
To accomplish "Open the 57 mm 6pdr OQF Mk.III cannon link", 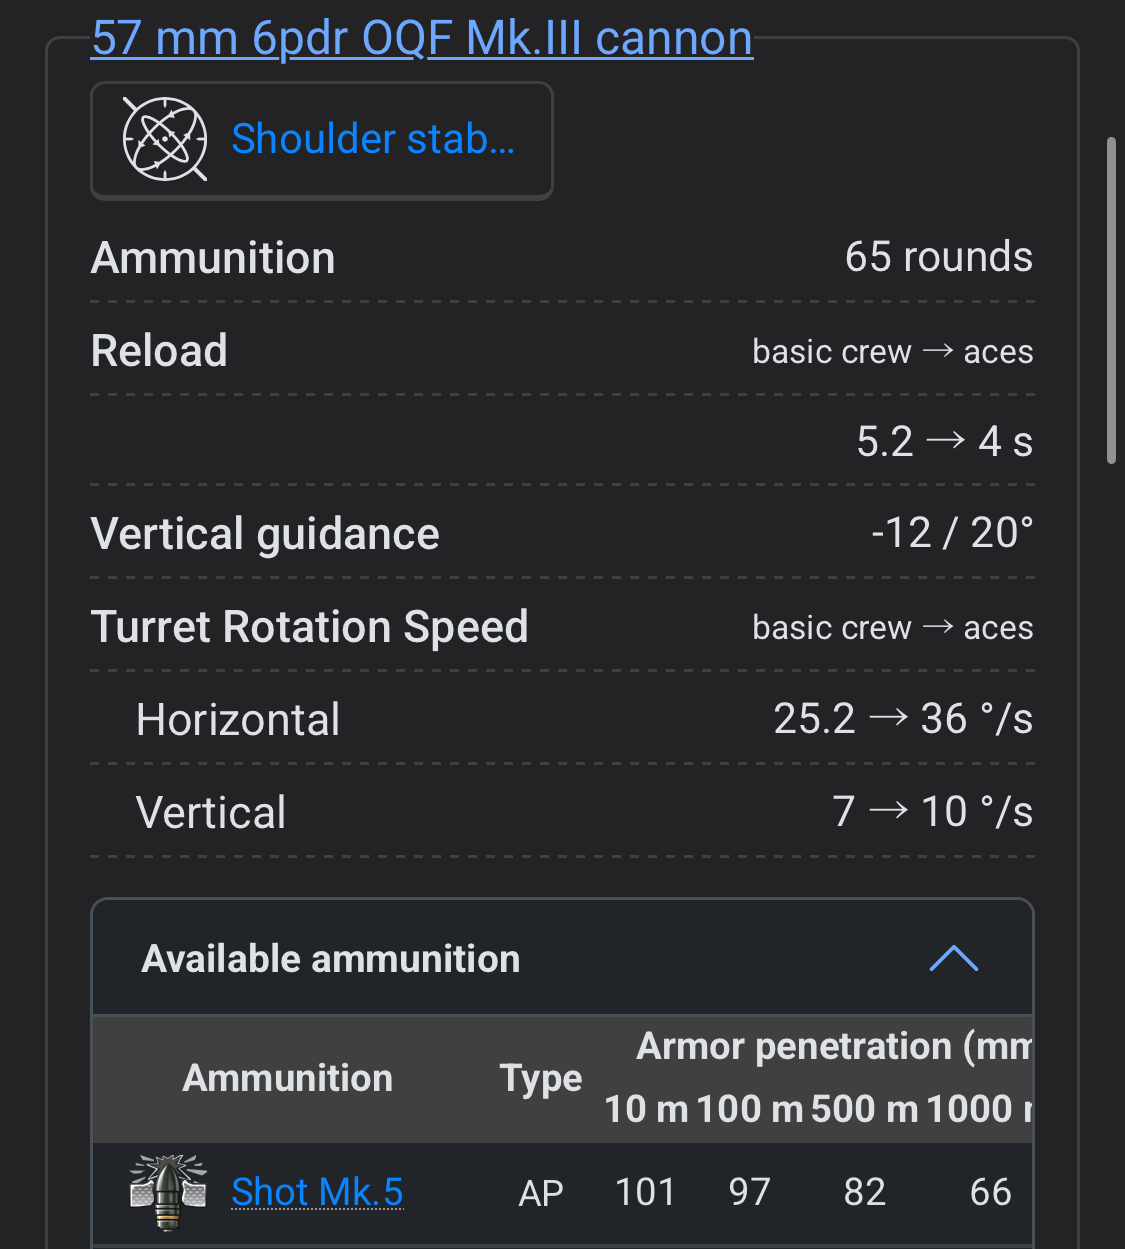I will (x=421, y=39).
